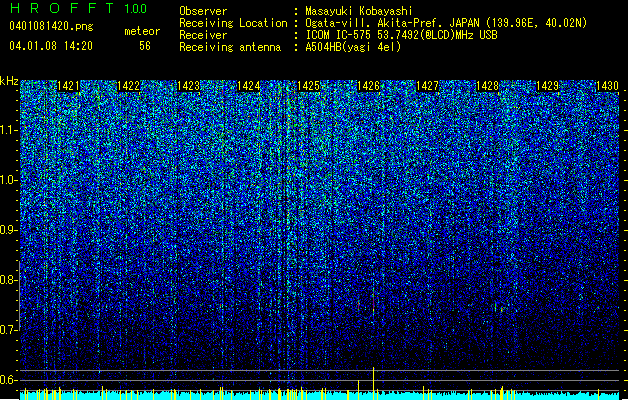This screenshot has height=400, width=629.
Task: Click the version number 1.00
Action: click(x=136, y=9)
